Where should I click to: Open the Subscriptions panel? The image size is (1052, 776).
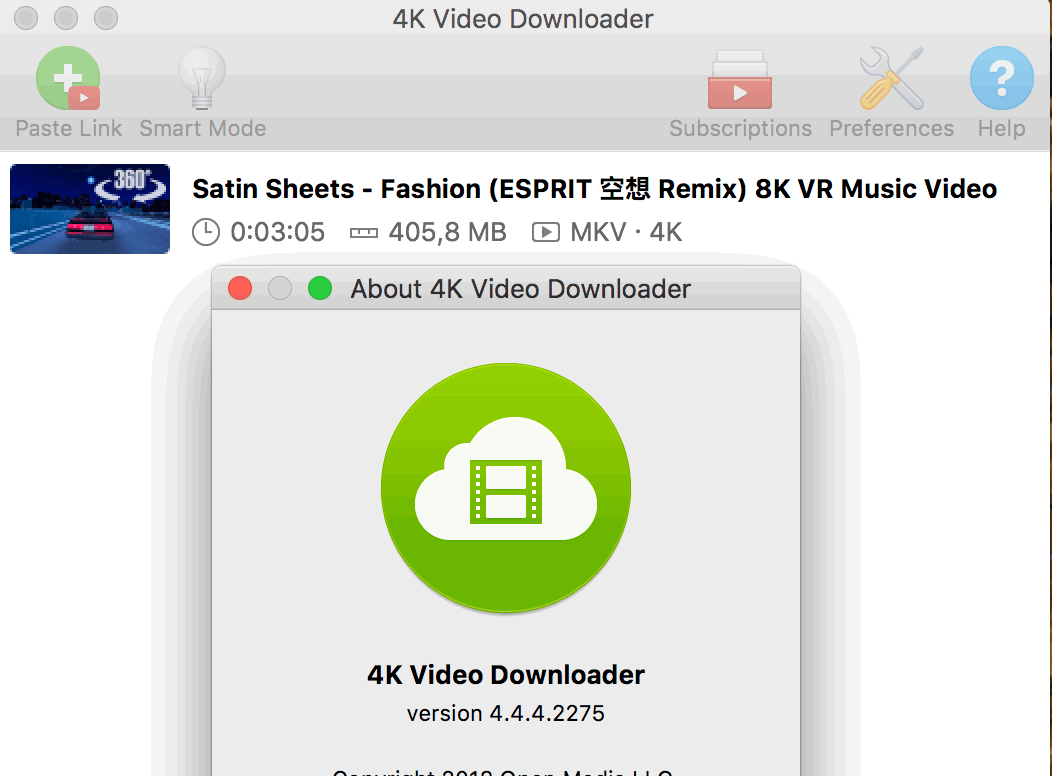tap(740, 79)
